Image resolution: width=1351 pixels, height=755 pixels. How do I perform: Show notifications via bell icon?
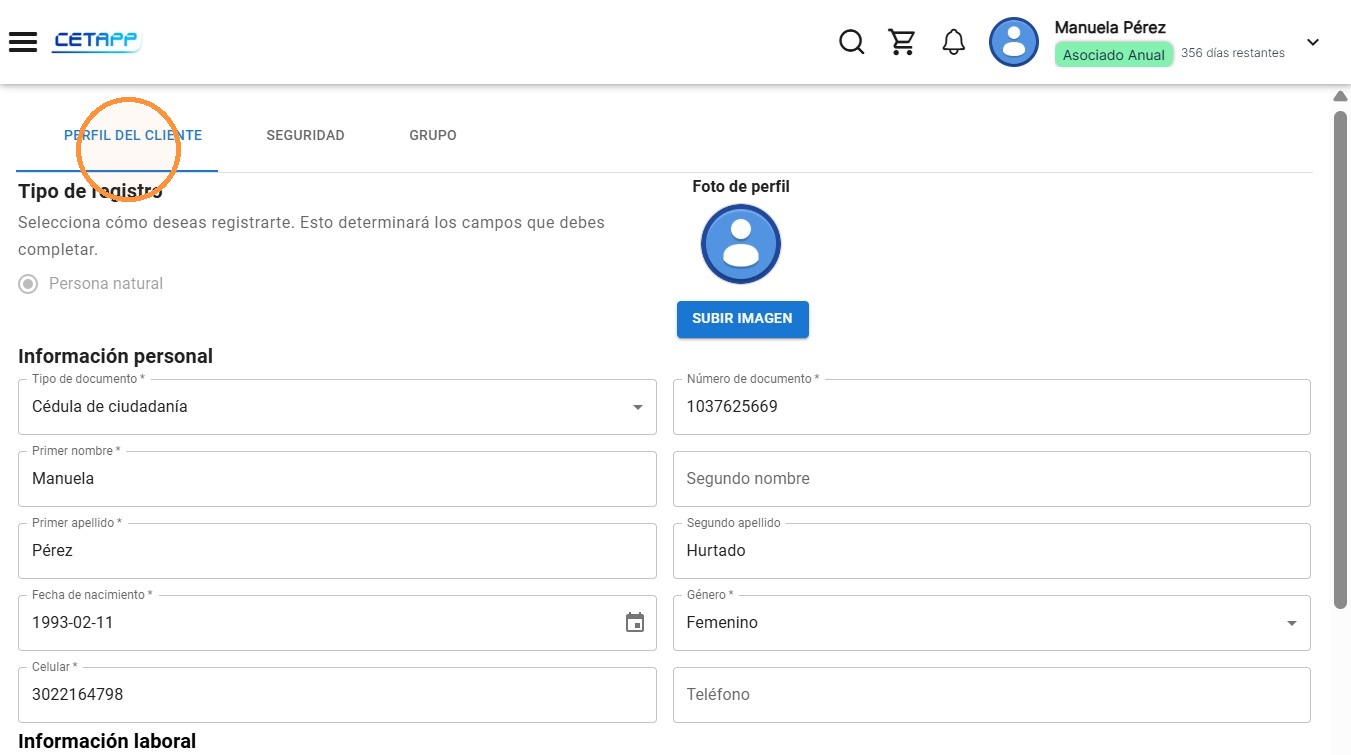point(954,42)
